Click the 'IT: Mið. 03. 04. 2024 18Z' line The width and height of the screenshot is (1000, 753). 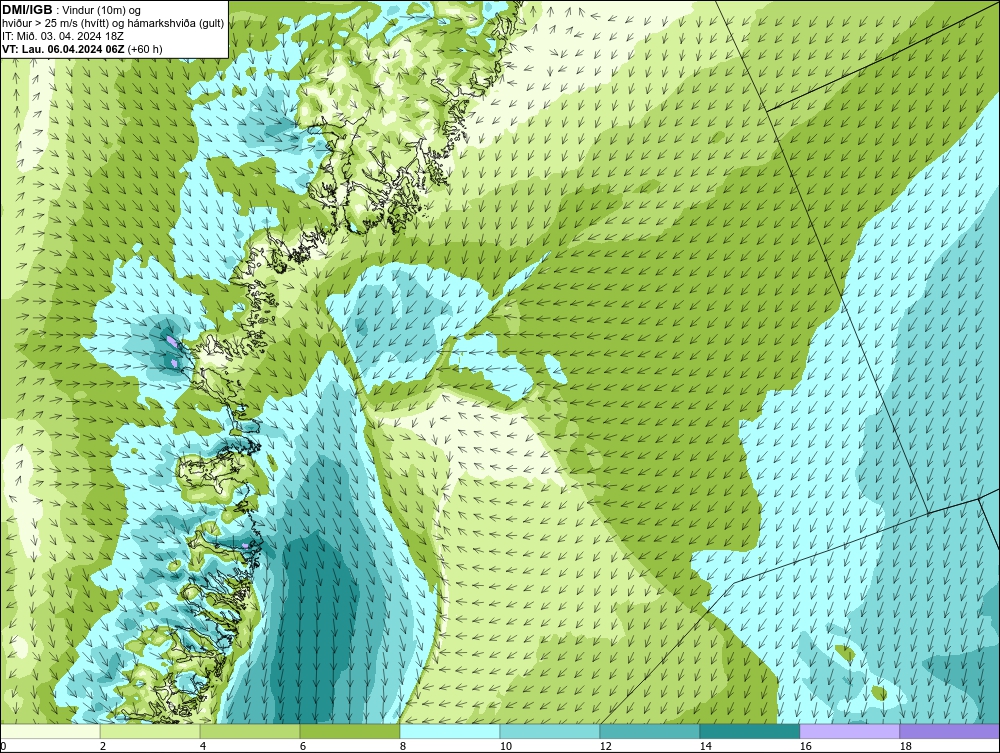coord(63,36)
